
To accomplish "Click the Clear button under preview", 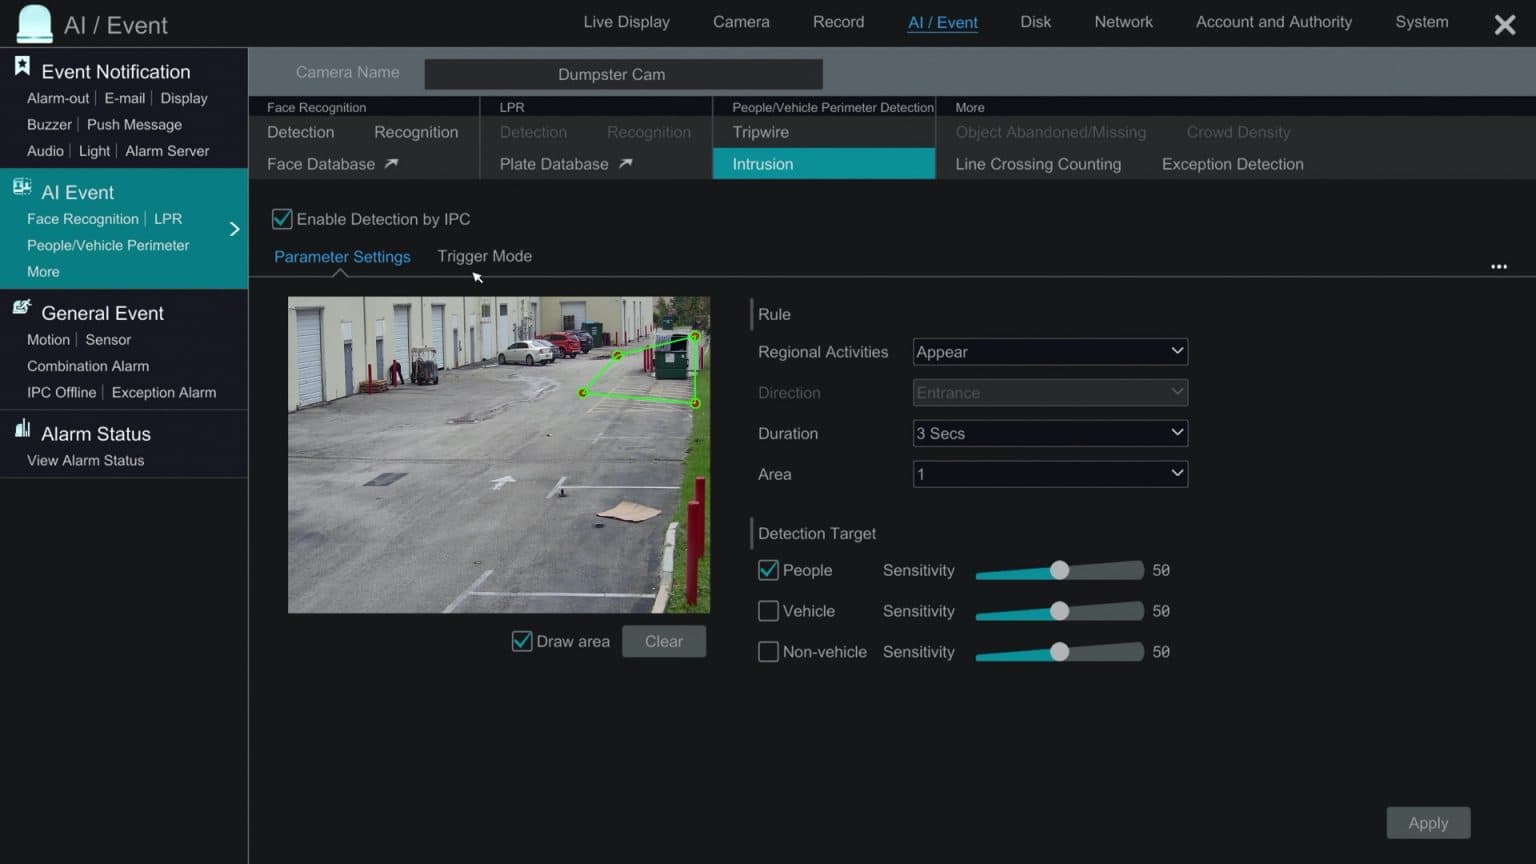I will [664, 641].
